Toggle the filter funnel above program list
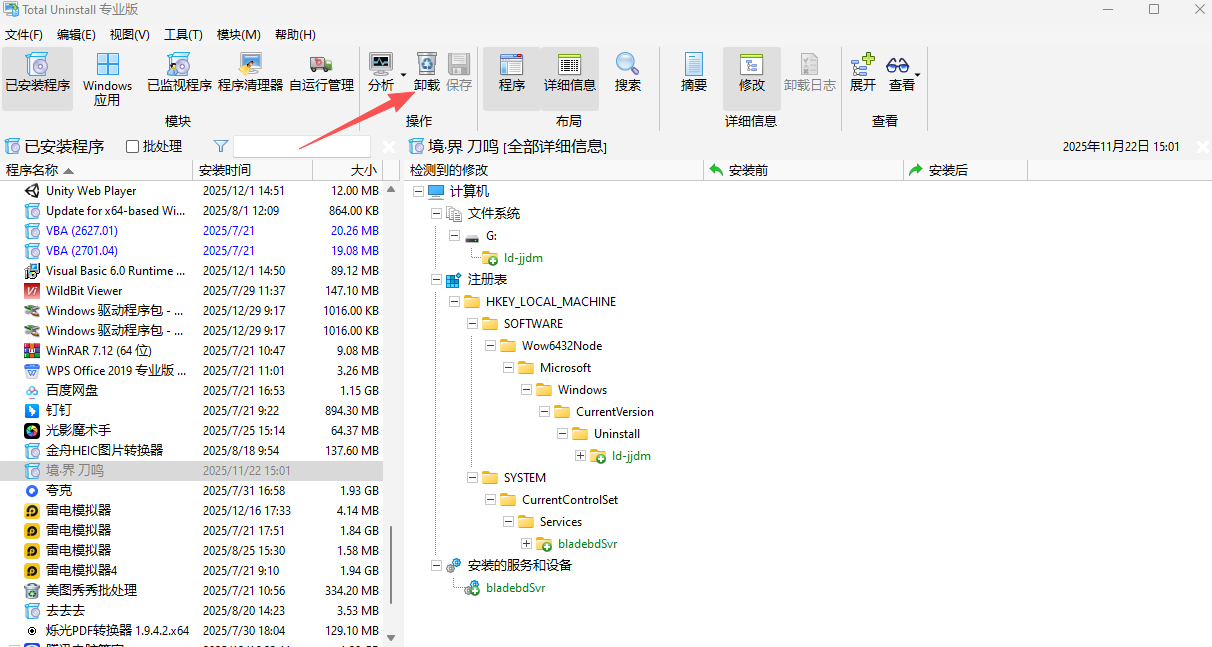1212x647 pixels. pyautogui.click(x=218, y=145)
